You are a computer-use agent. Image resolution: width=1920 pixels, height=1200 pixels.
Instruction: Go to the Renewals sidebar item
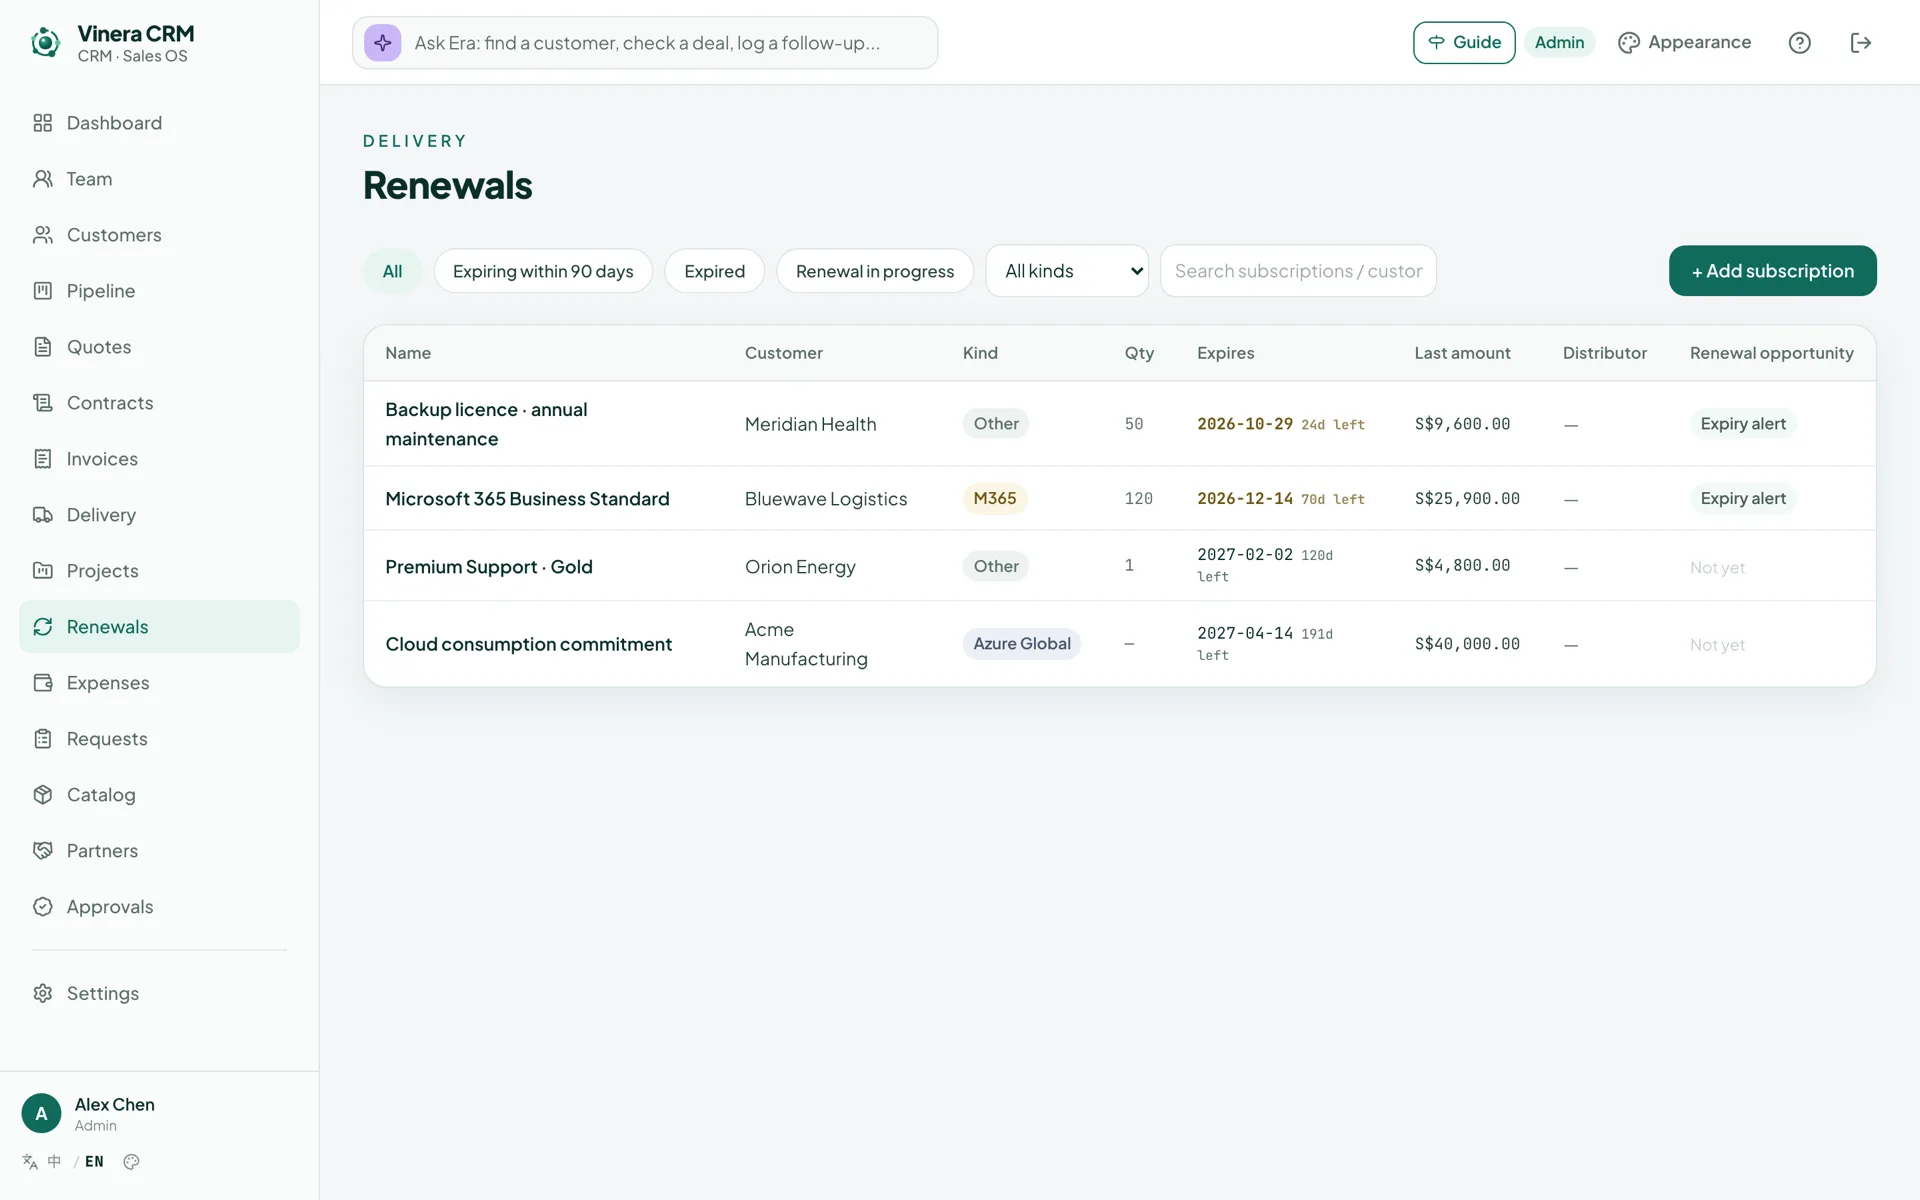[159, 627]
